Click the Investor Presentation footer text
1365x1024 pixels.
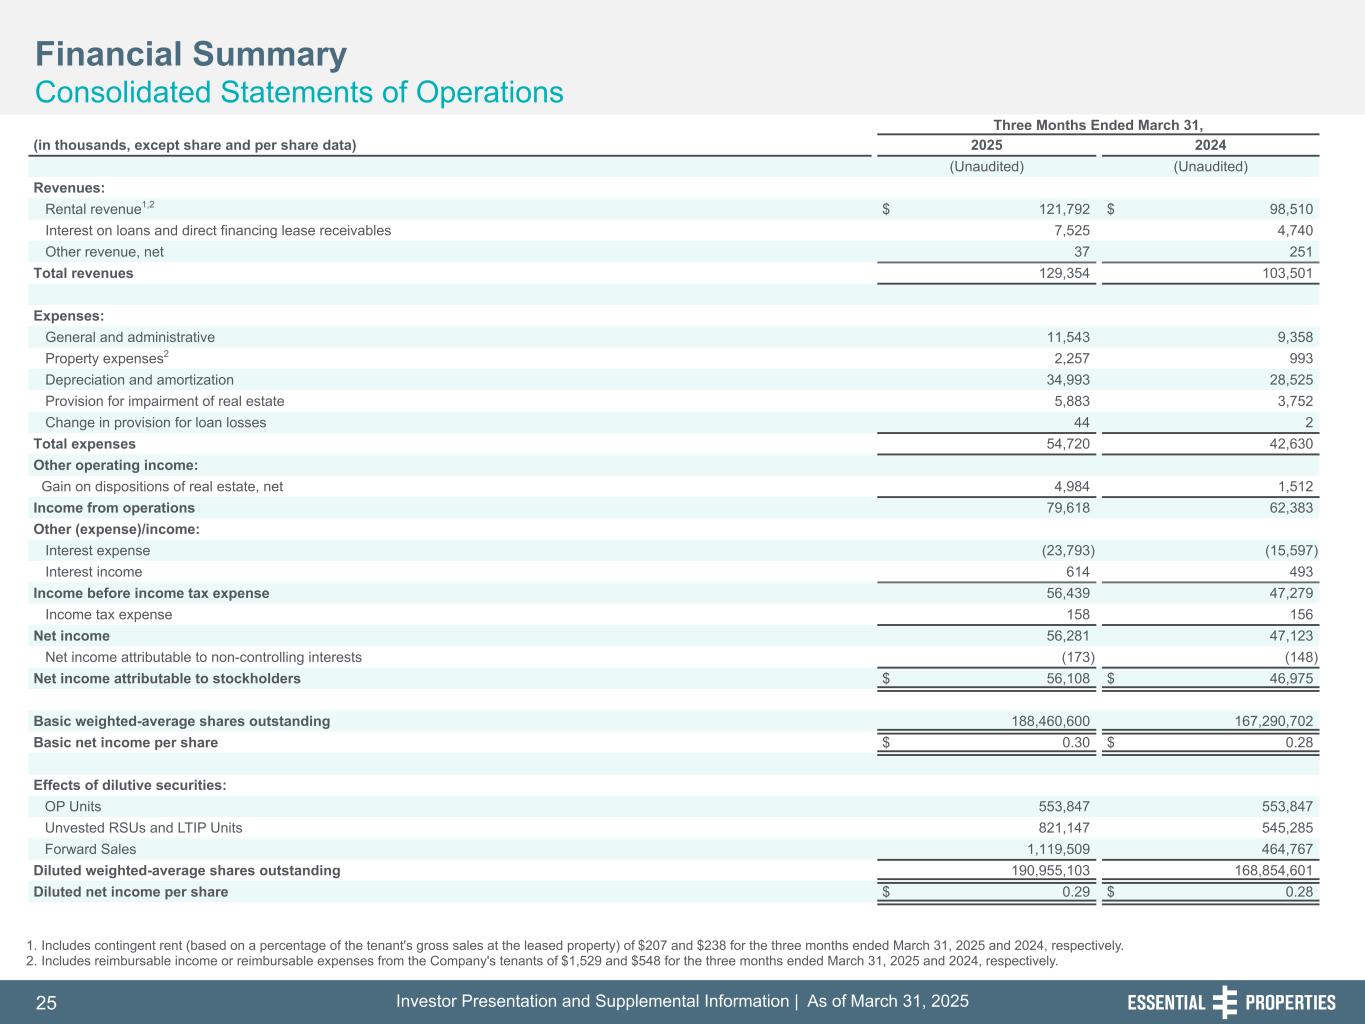[x=682, y=1001]
